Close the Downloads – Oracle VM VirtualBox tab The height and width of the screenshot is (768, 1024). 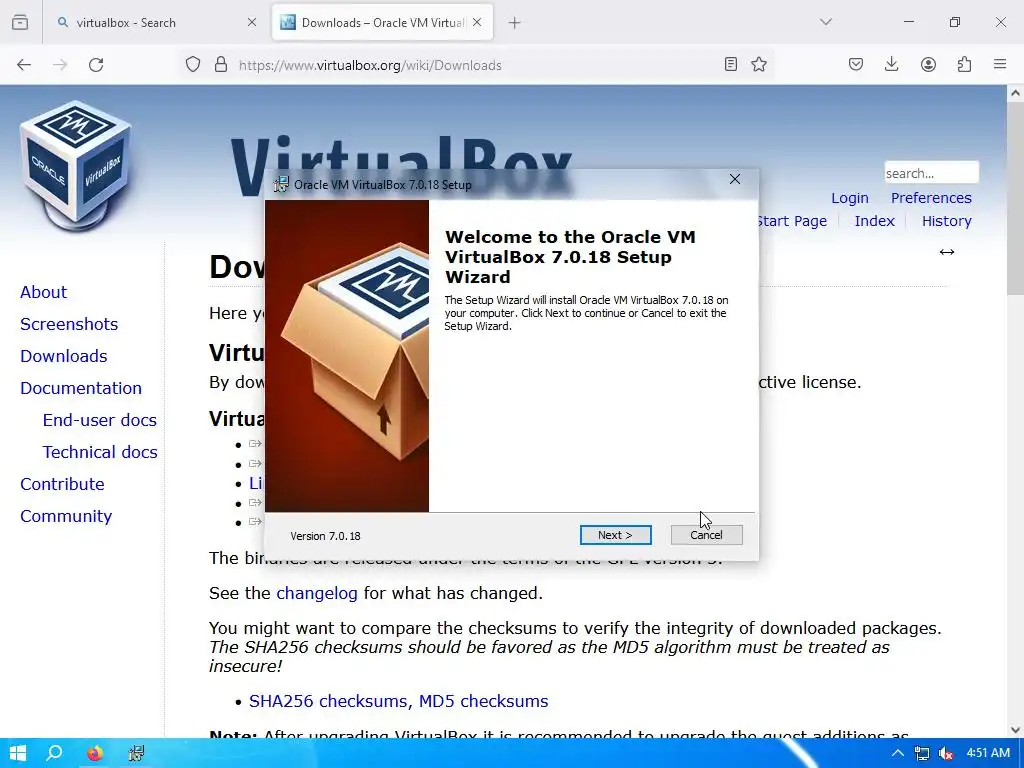point(477,22)
